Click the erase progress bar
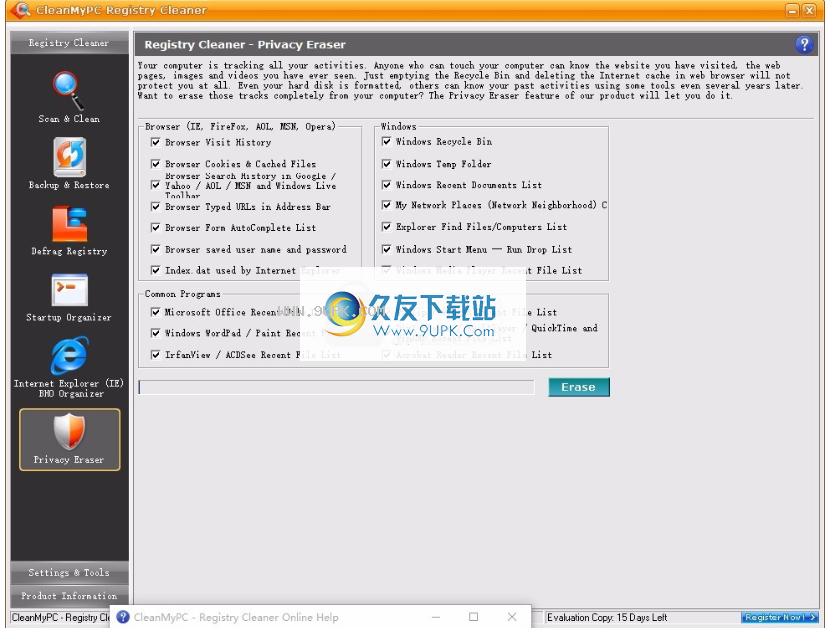Image resolution: width=827 pixels, height=628 pixels. point(336,388)
